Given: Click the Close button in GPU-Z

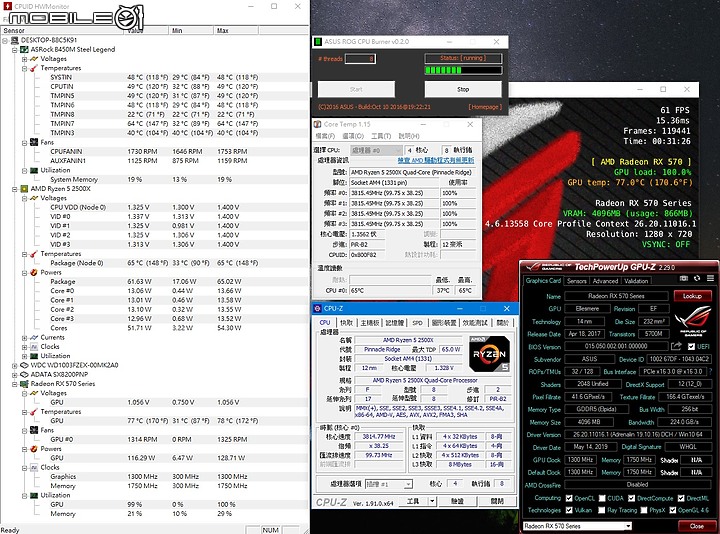Looking at the screenshot, I should pos(696,526).
